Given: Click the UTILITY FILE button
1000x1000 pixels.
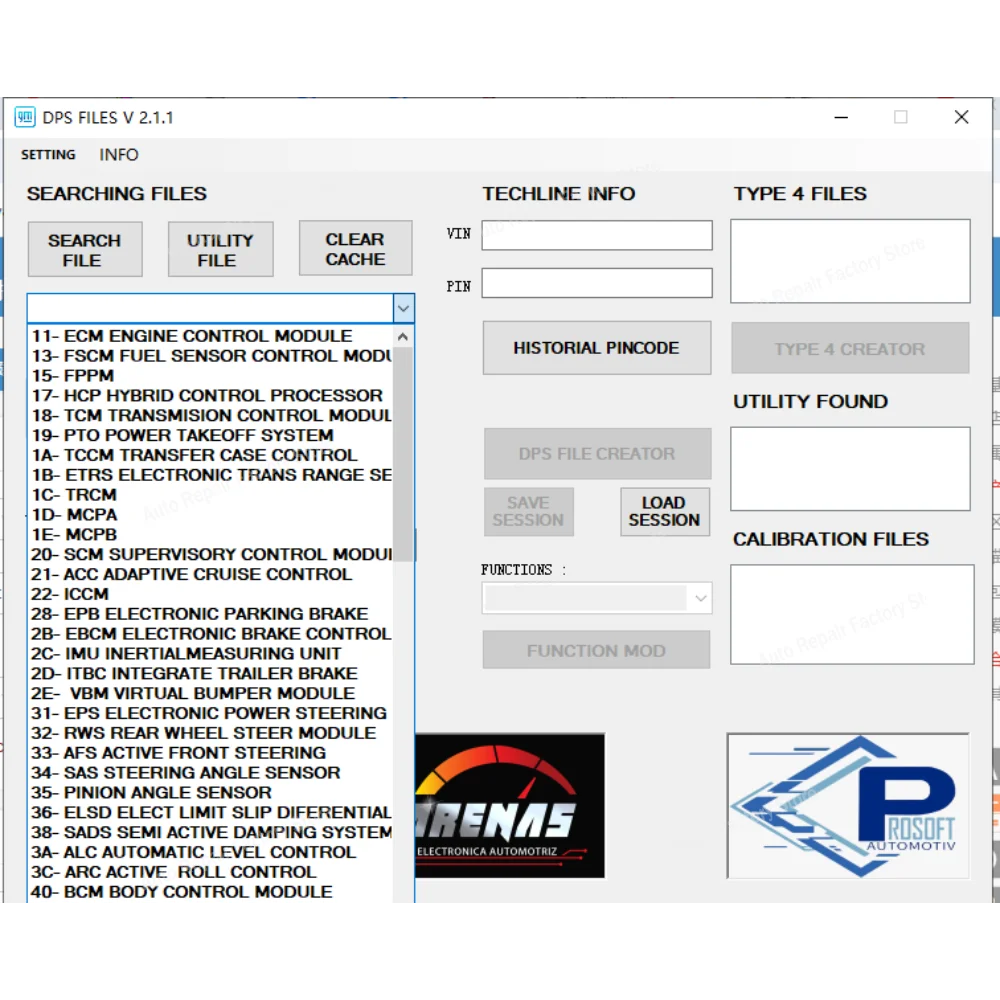Looking at the screenshot, I should click(x=221, y=249).
